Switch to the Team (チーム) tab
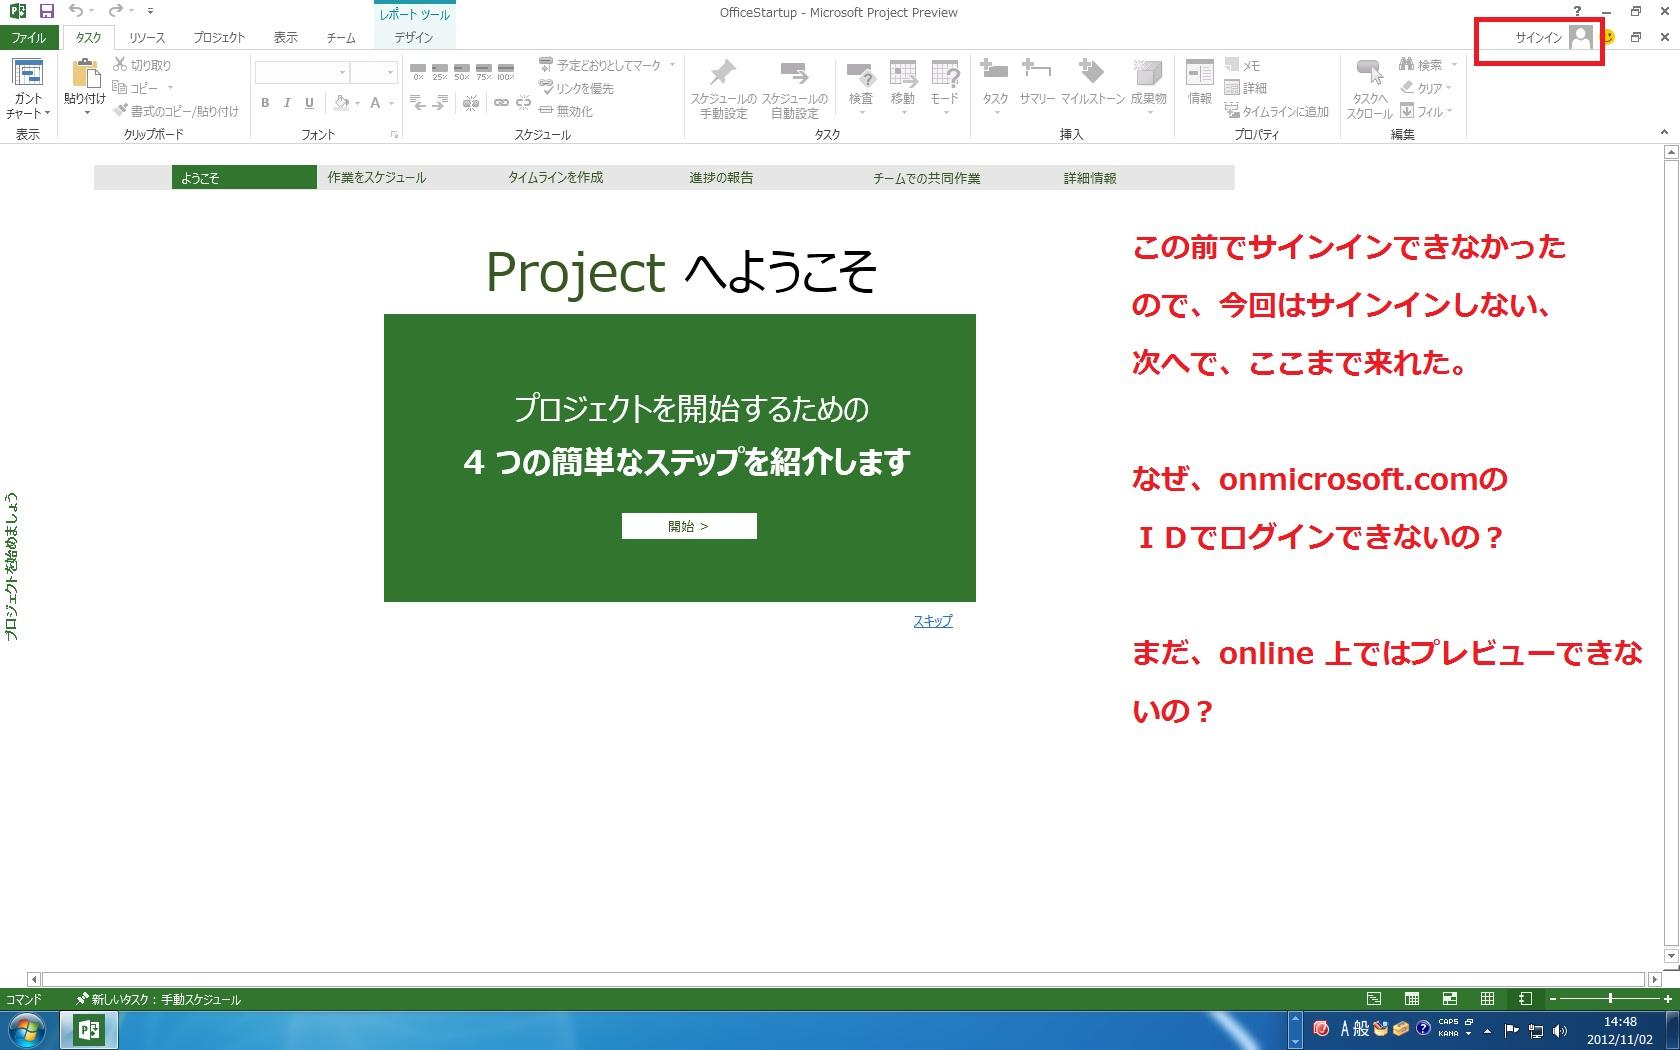The image size is (1680, 1050). pyautogui.click(x=341, y=38)
